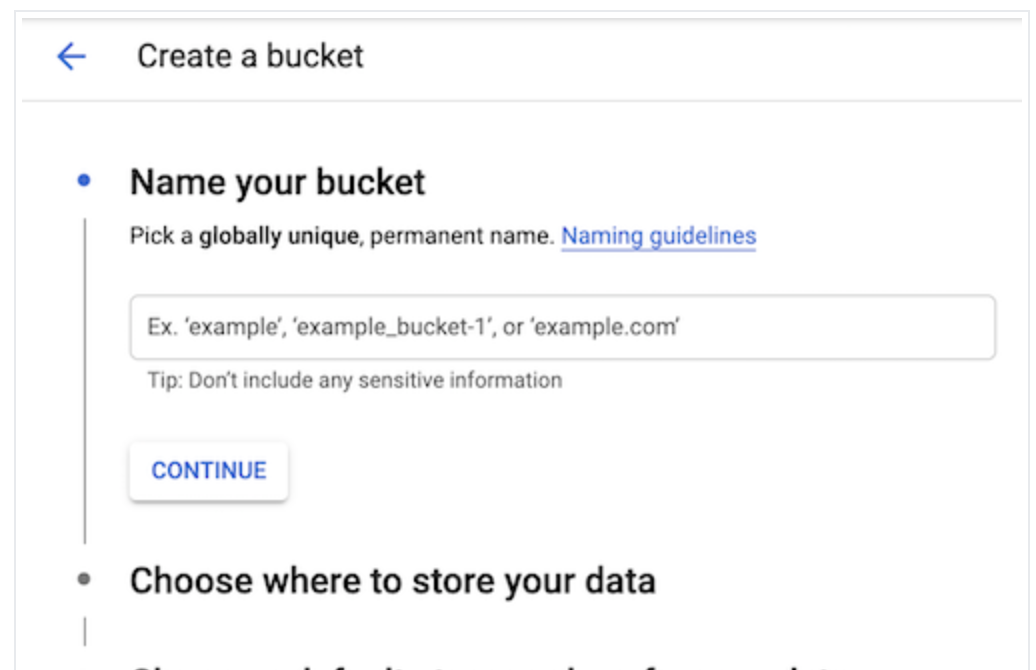Click the word bucket in the page title

(316, 56)
